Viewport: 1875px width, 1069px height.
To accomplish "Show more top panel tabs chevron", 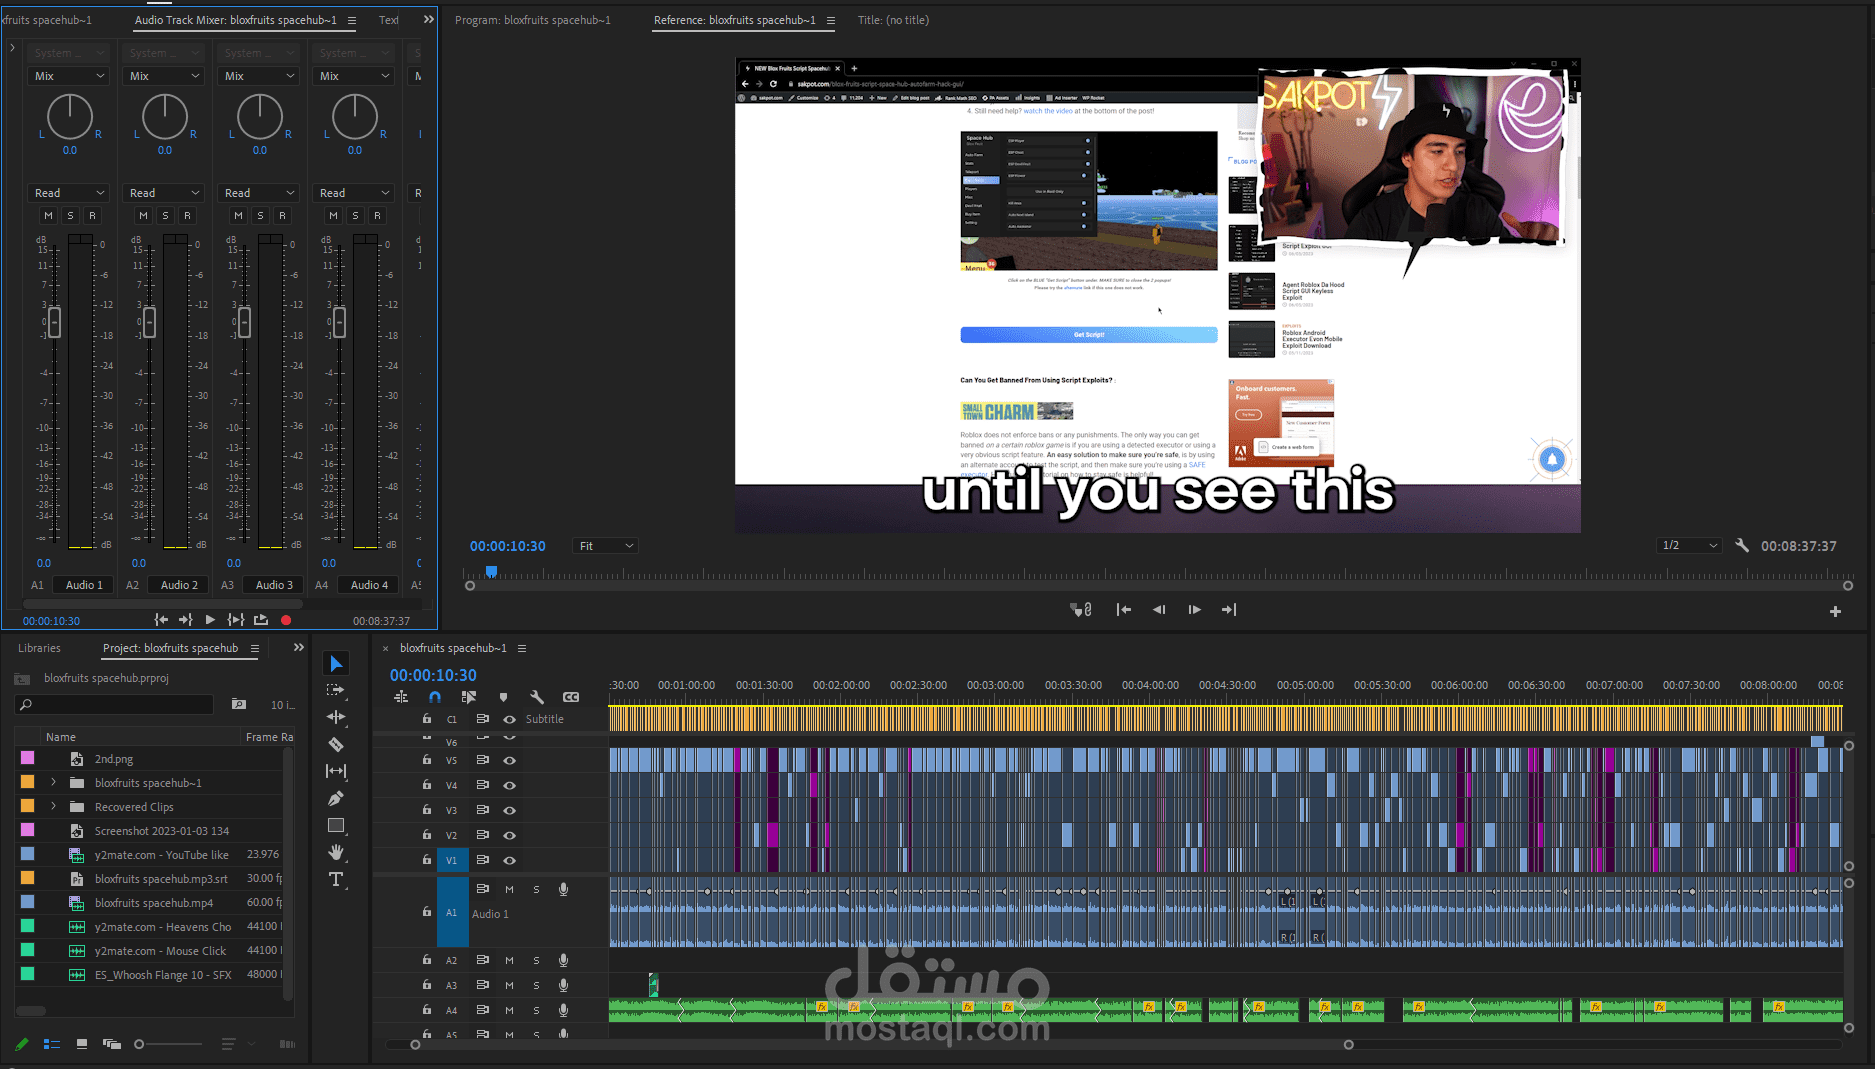I will 429,19.
